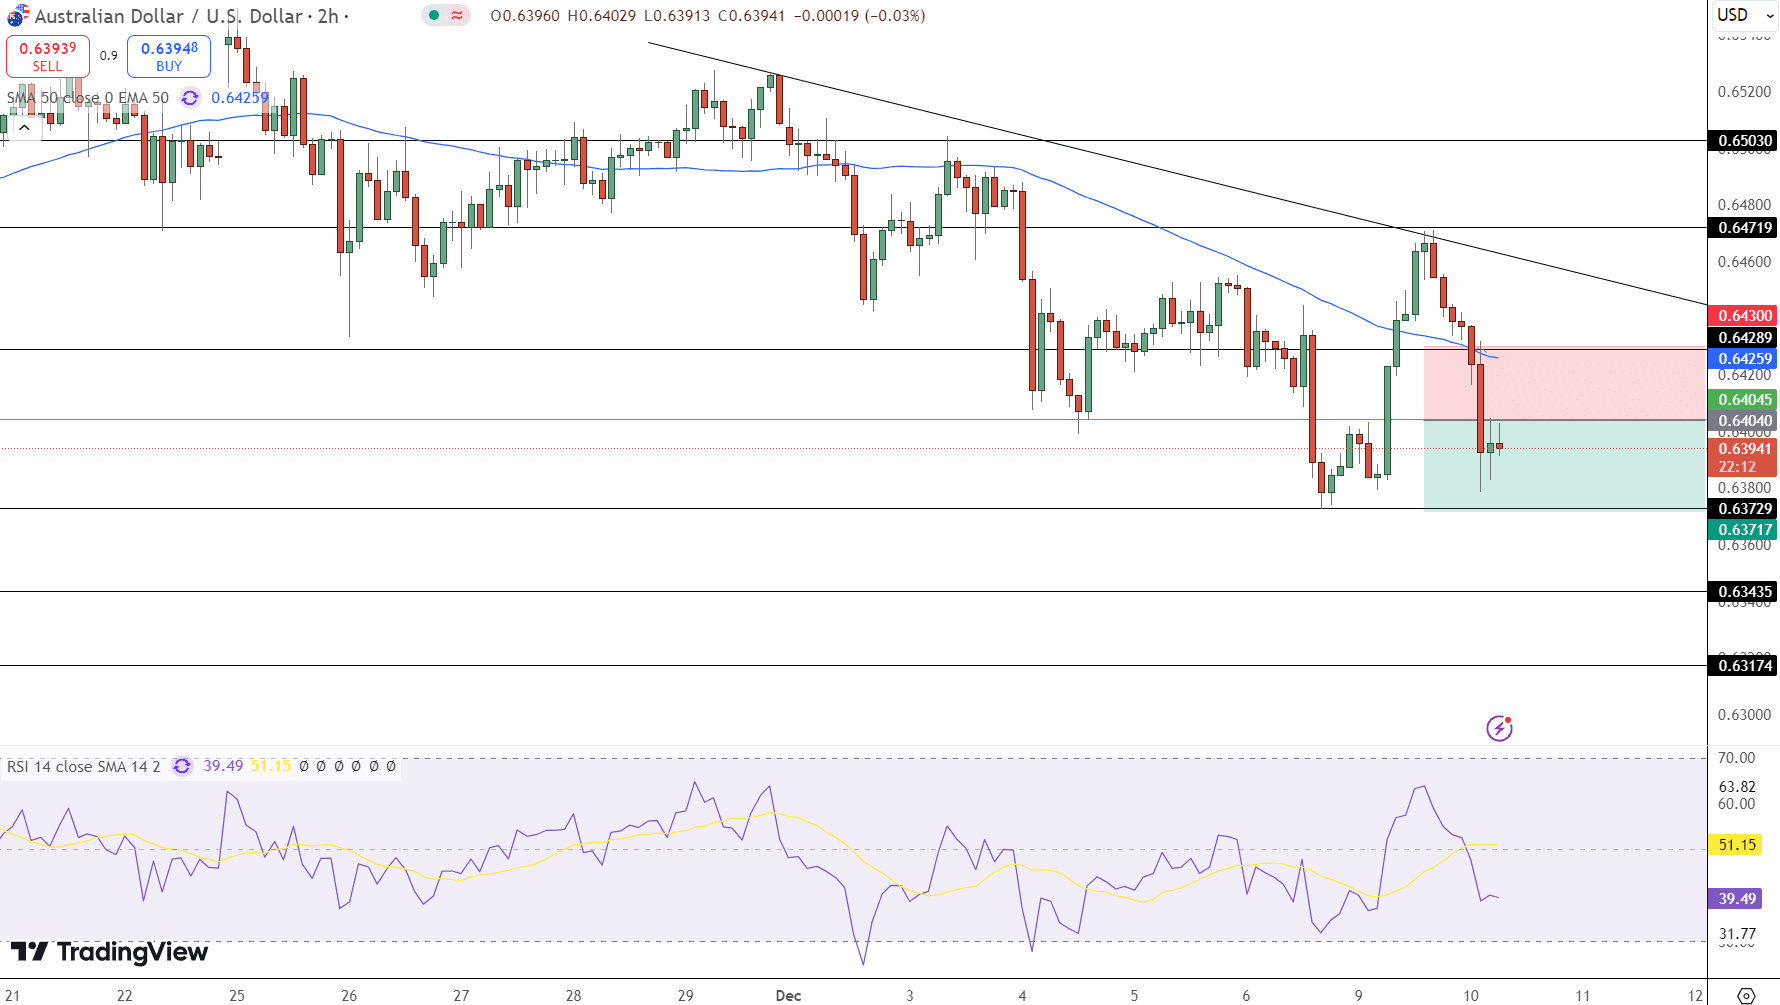
Task: Click the green market open status dot
Action: coord(434,15)
